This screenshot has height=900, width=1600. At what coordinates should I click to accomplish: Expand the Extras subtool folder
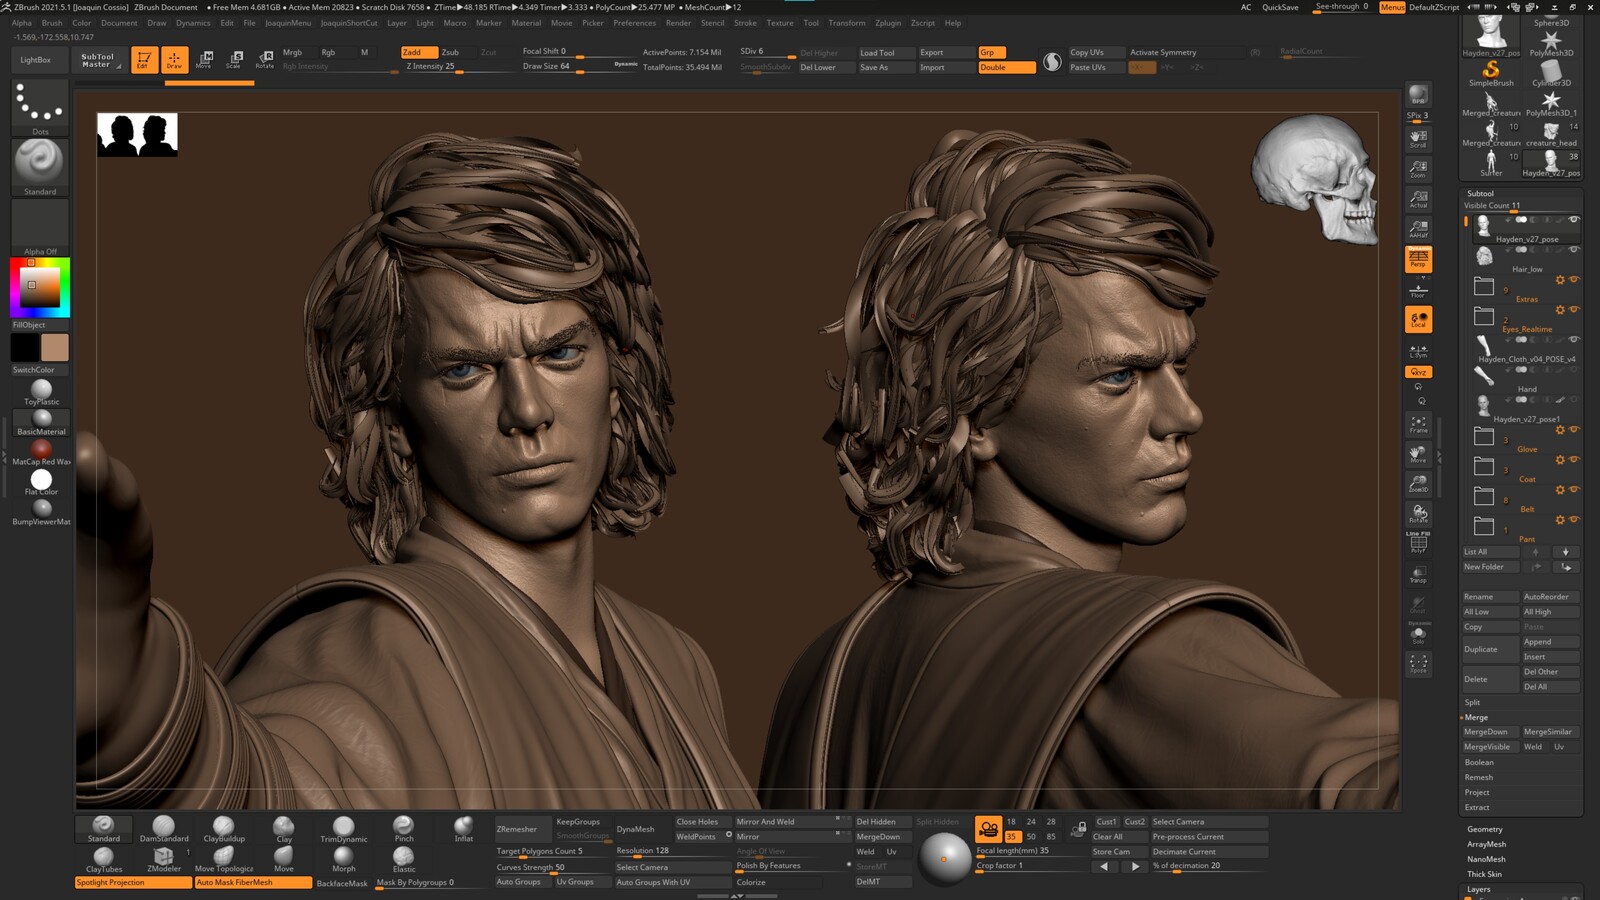tap(1484, 287)
